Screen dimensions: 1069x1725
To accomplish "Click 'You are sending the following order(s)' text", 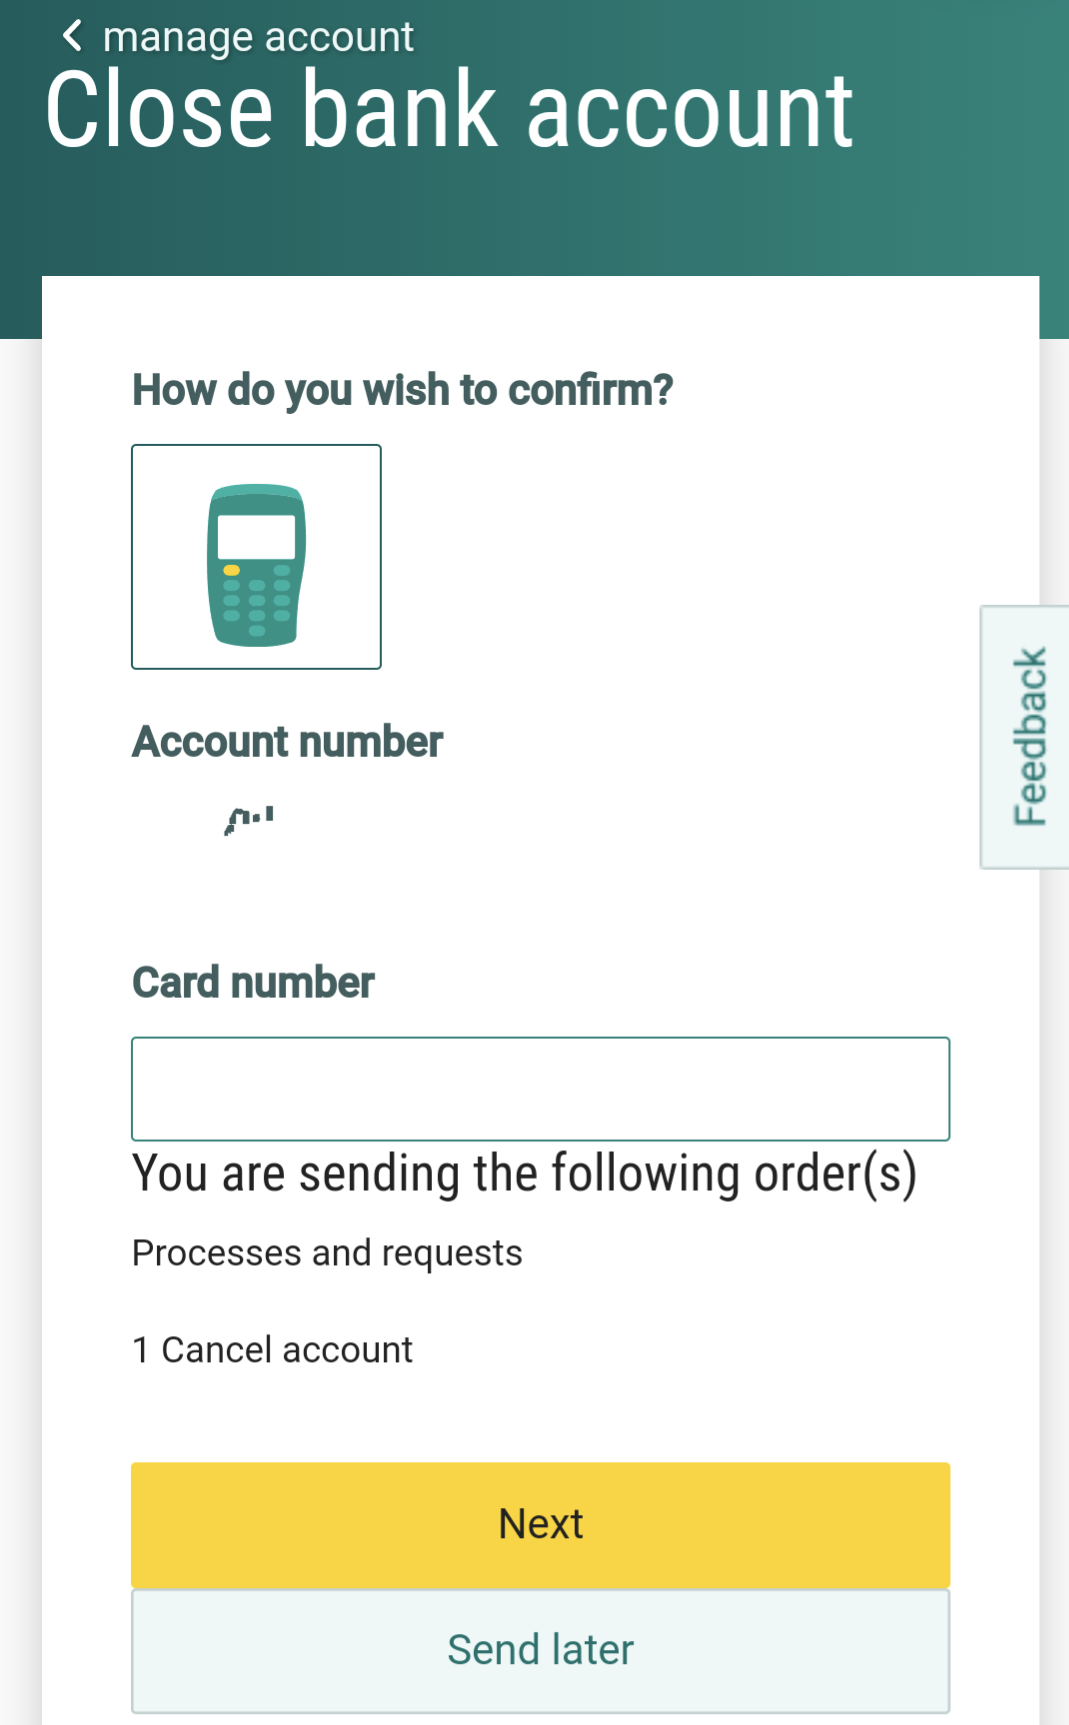I will [524, 1174].
